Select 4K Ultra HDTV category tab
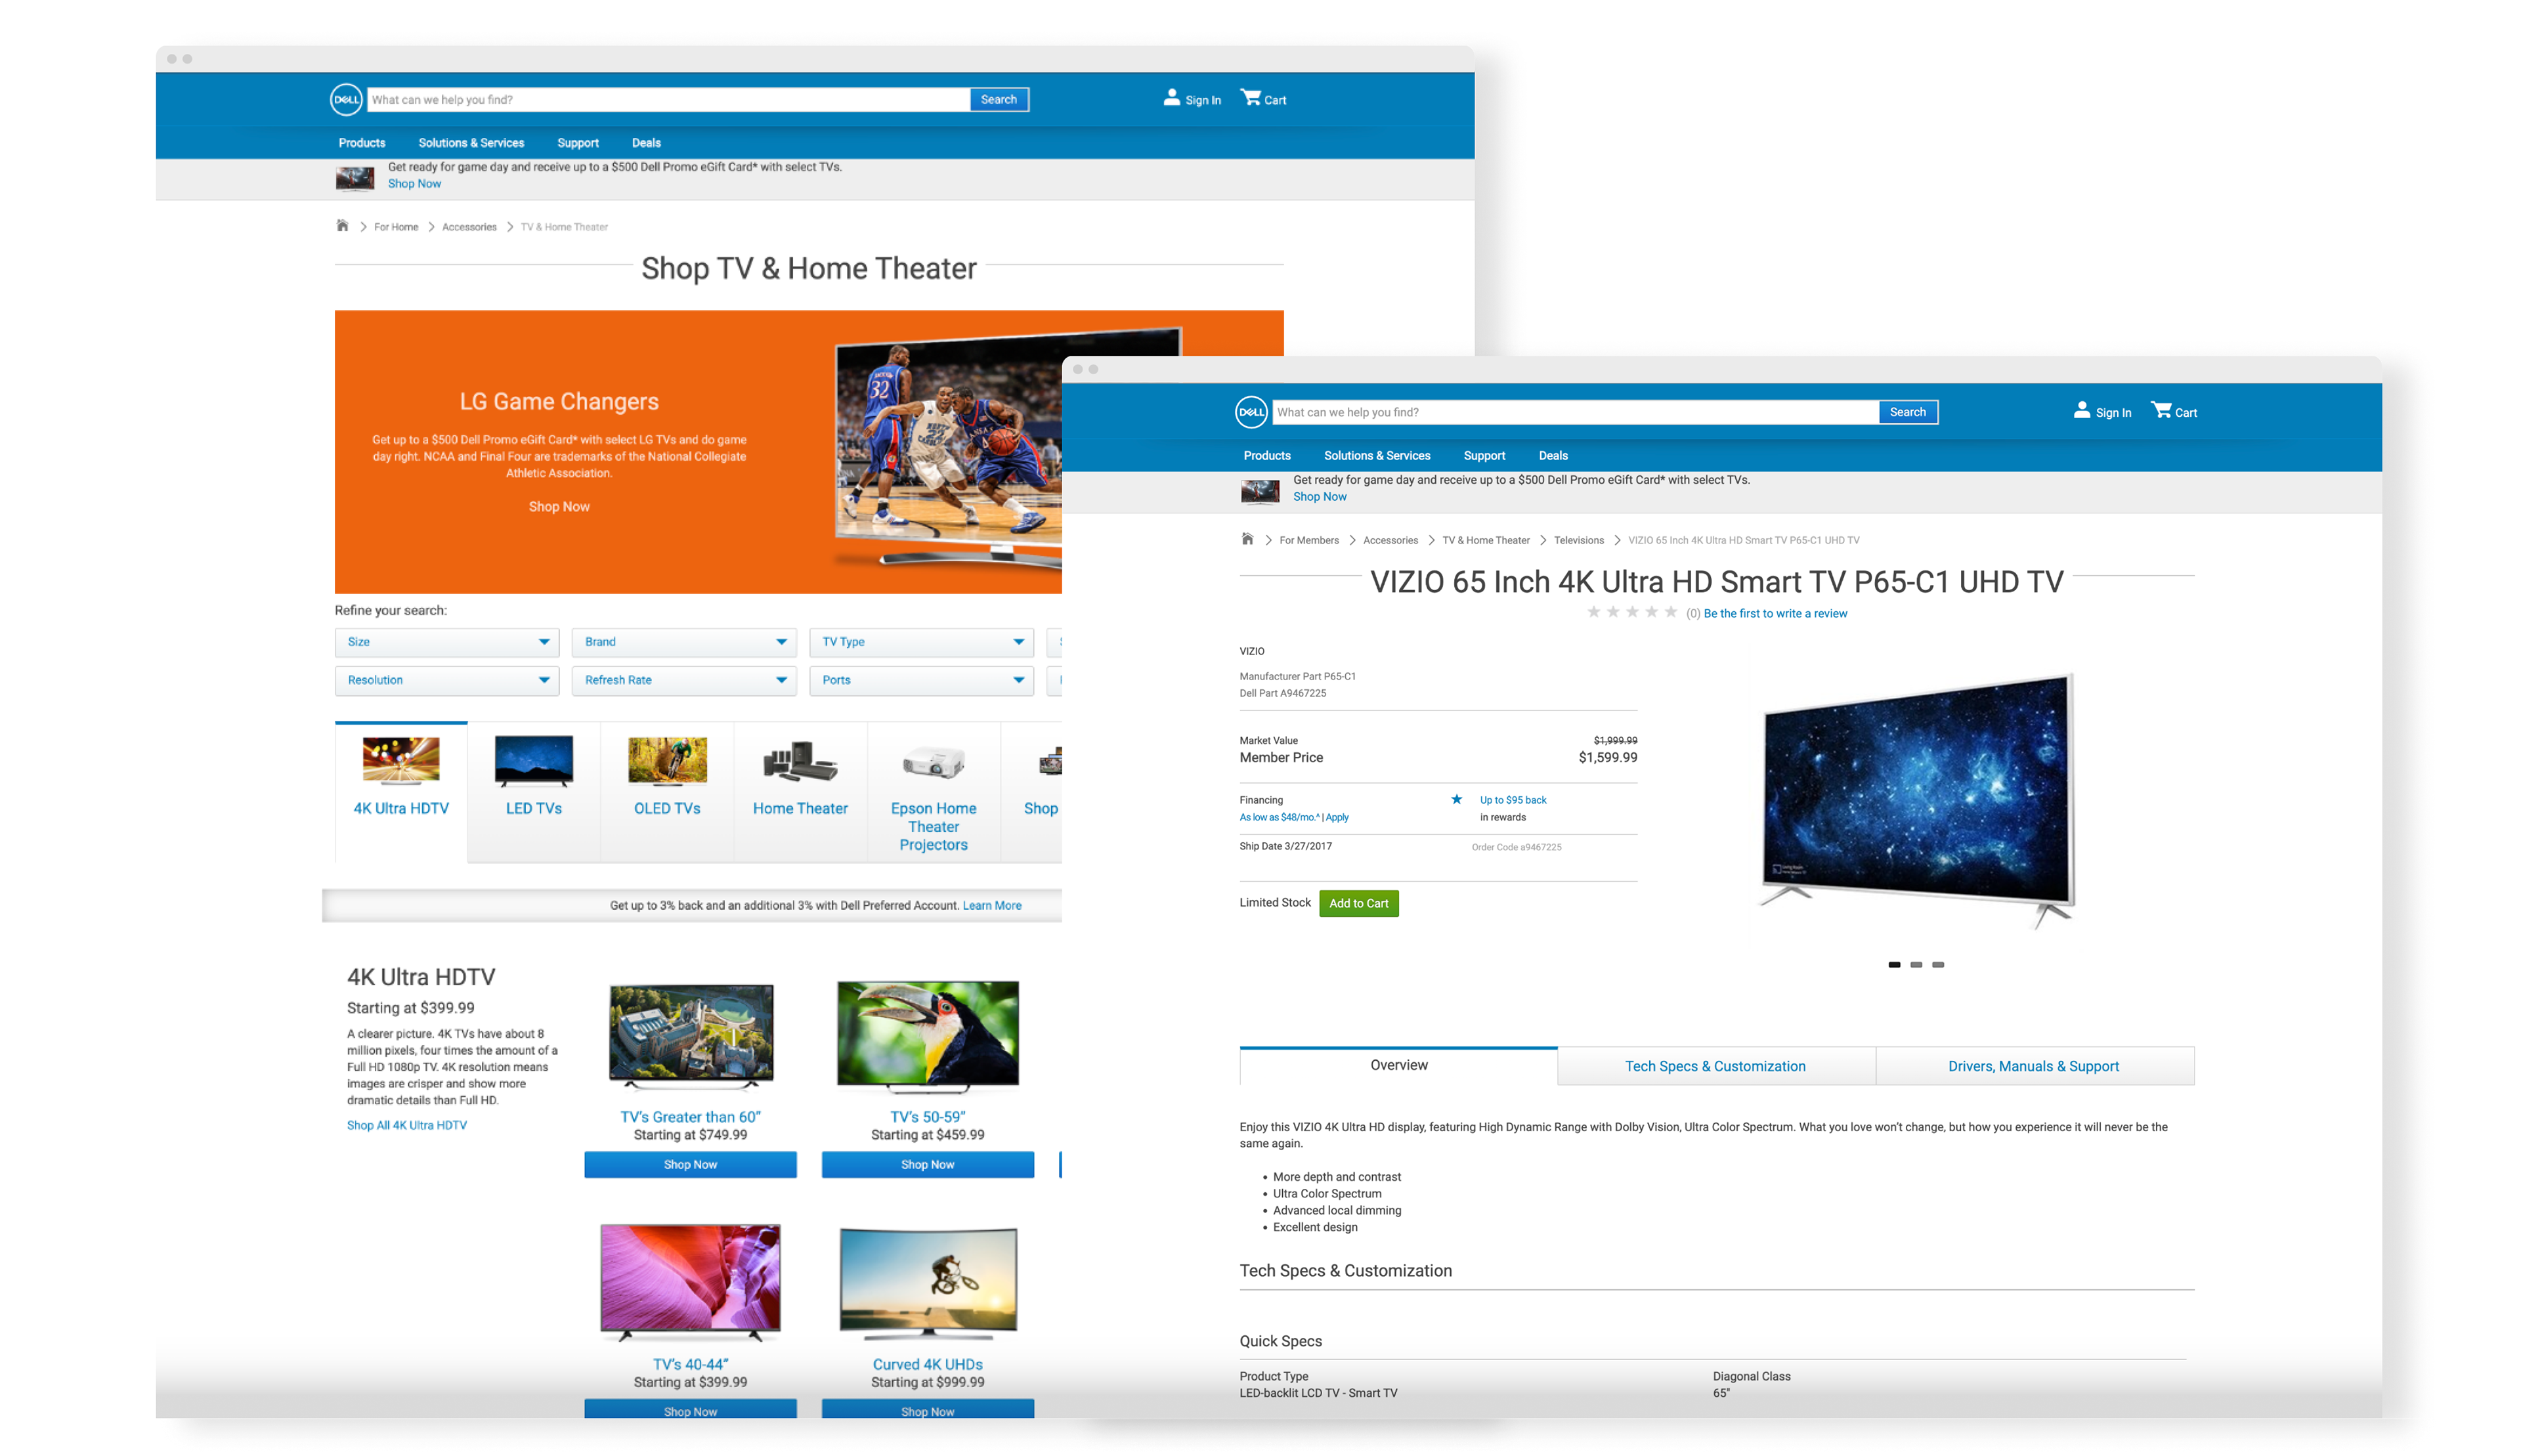This screenshot has width=2521, height=1456. [401, 791]
